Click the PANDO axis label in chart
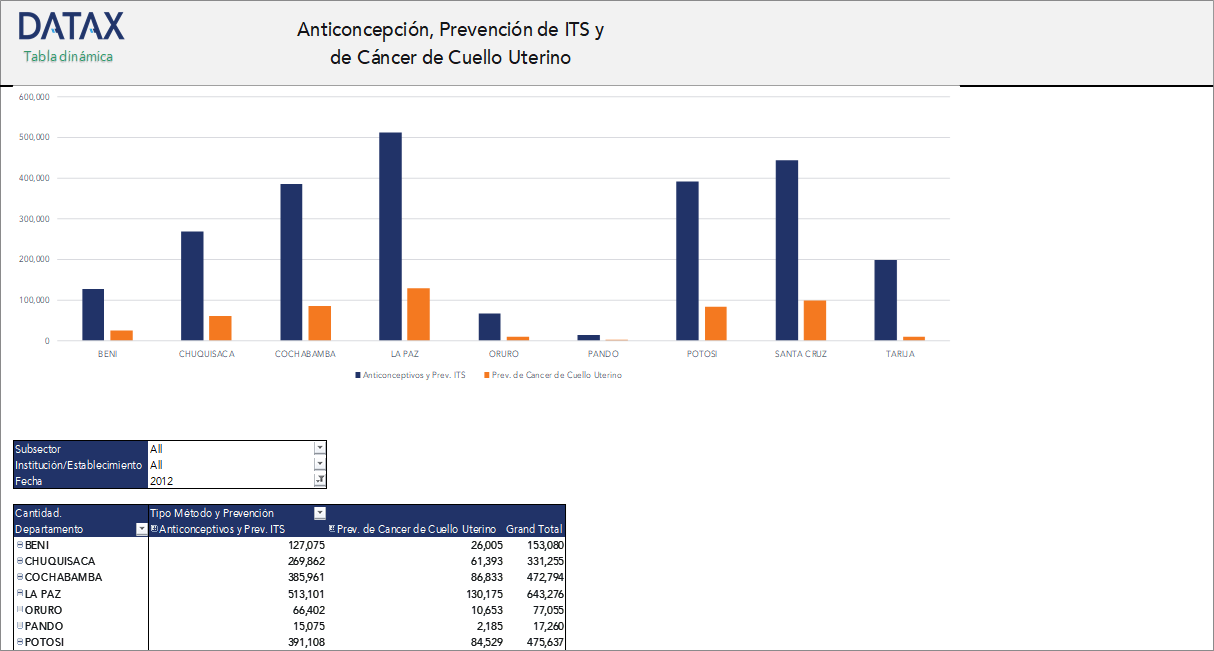The height and width of the screenshot is (651, 1214). point(603,354)
